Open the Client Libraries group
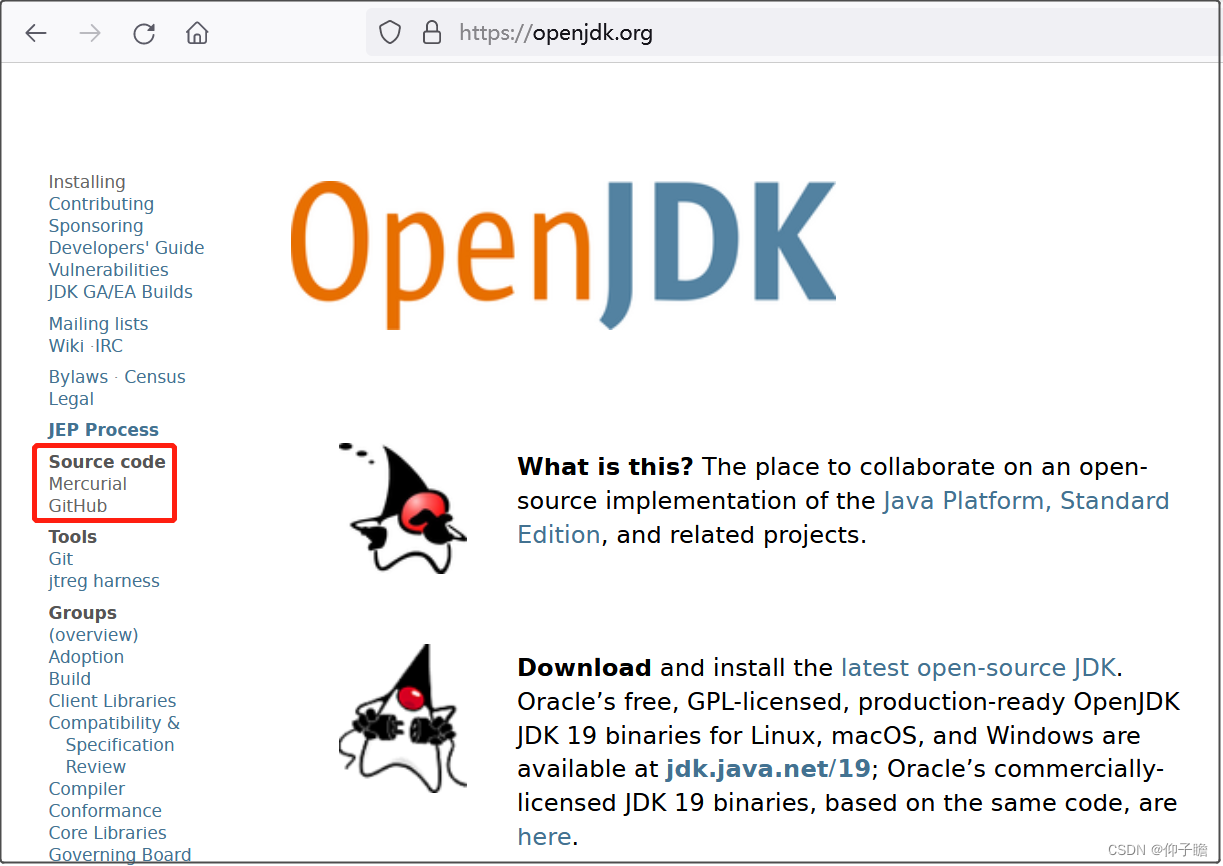 pyautogui.click(x=112, y=701)
